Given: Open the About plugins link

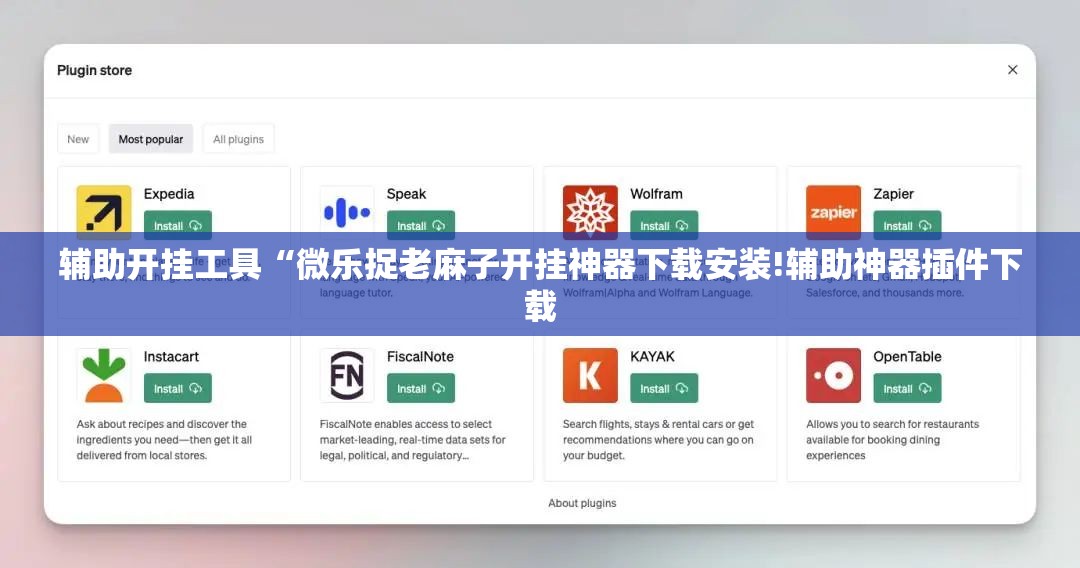Looking at the screenshot, I should click(582, 503).
